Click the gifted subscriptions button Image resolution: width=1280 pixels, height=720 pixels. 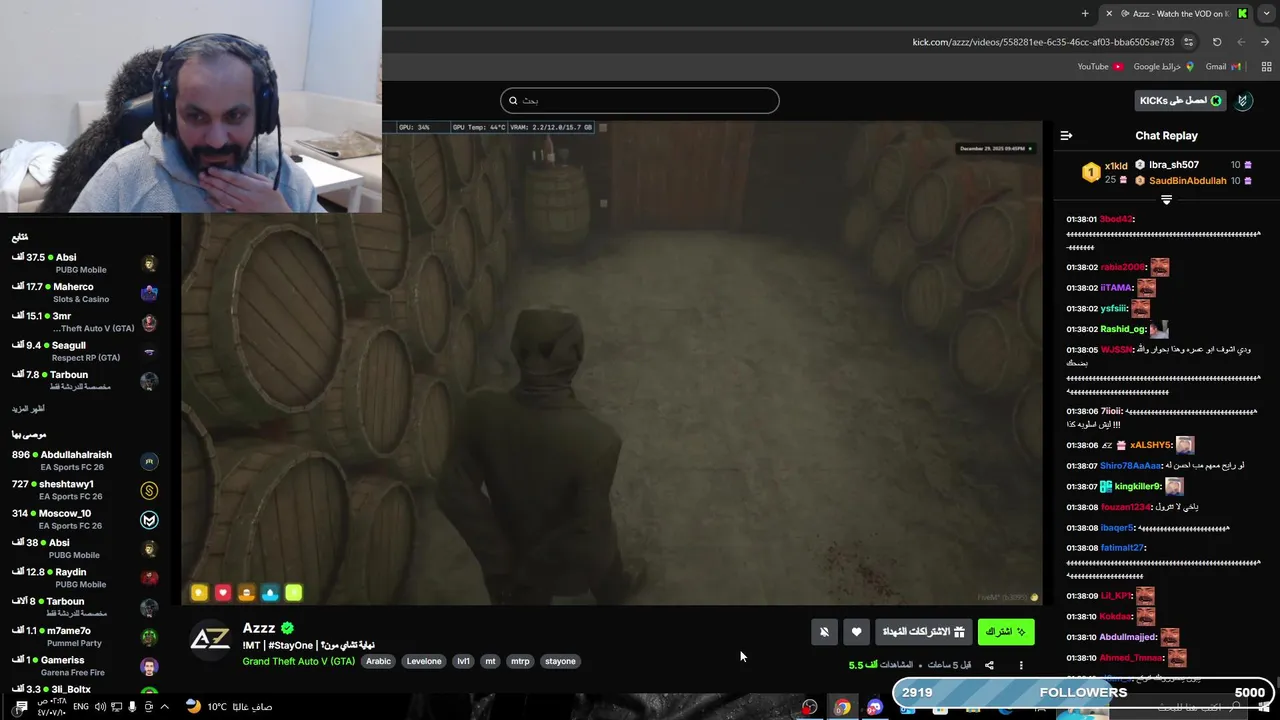(923, 632)
